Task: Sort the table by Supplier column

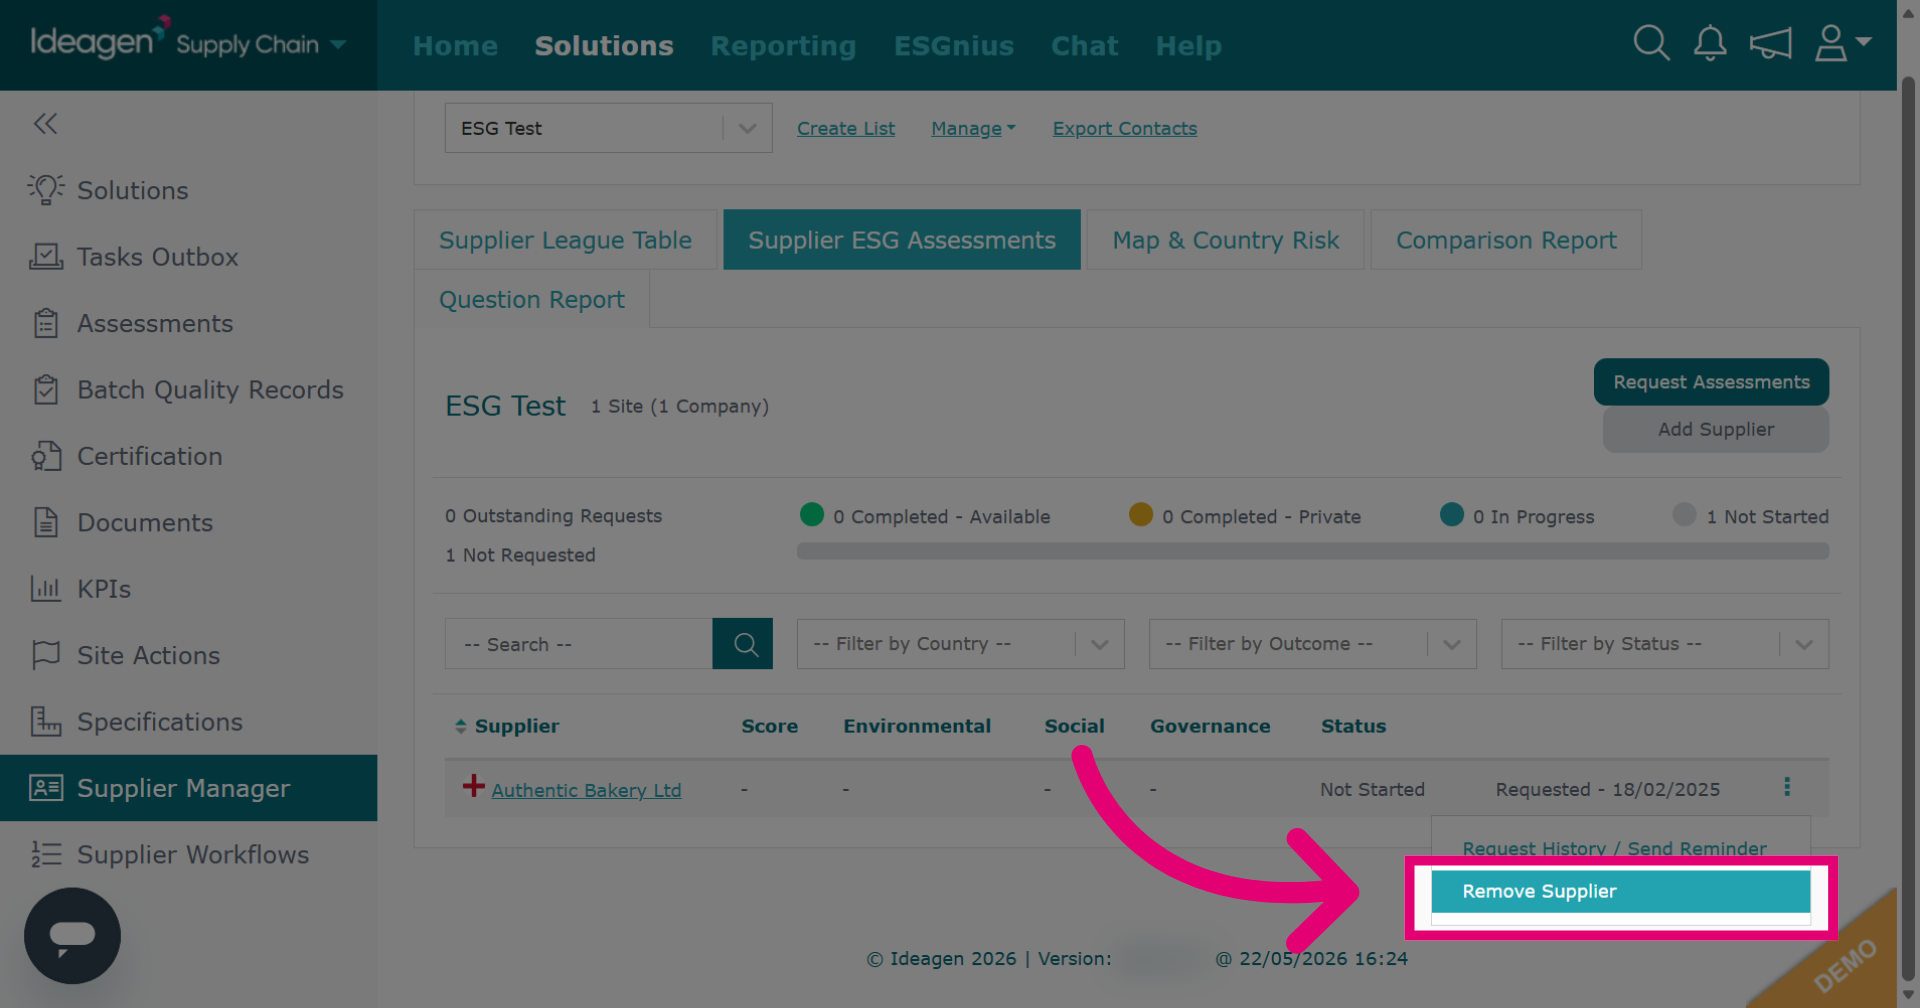Action: (x=507, y=726)
